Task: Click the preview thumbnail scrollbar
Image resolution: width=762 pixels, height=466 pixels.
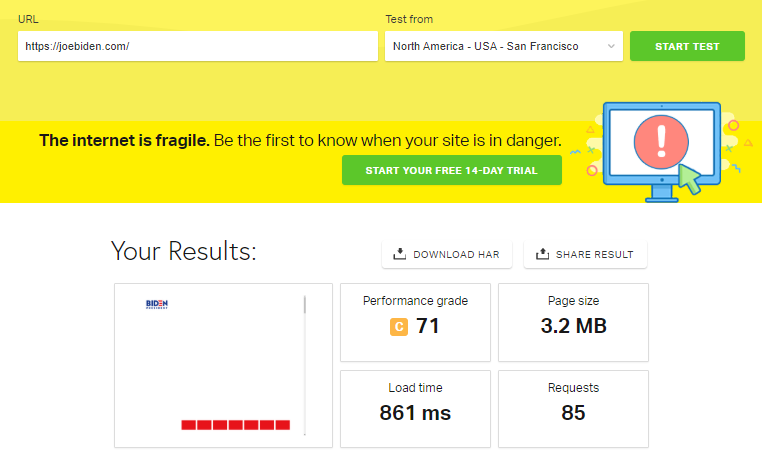Action: point(305,365)
